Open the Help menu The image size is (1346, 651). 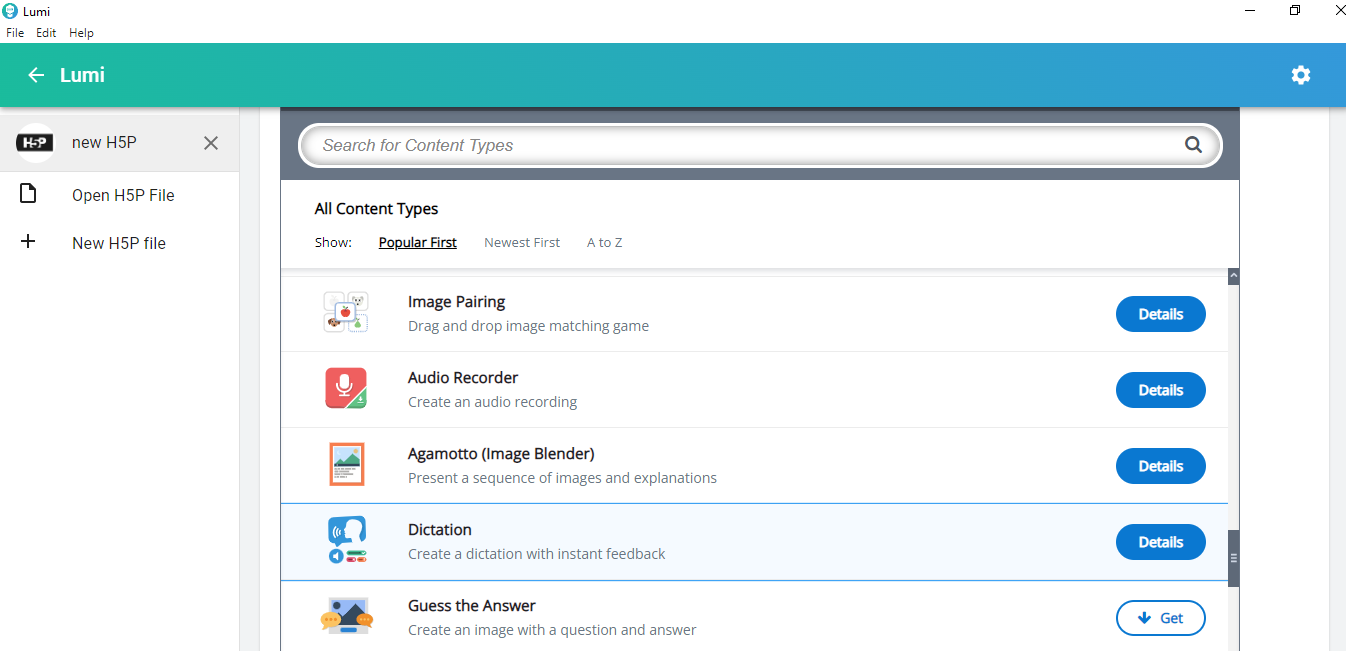pyautogui.click(x=81, y=33)
